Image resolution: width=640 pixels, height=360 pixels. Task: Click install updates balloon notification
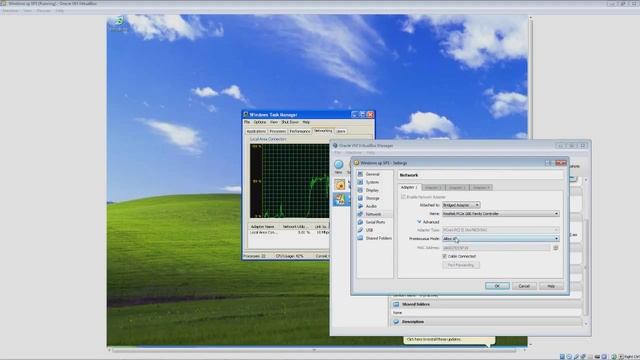[449, 340]
